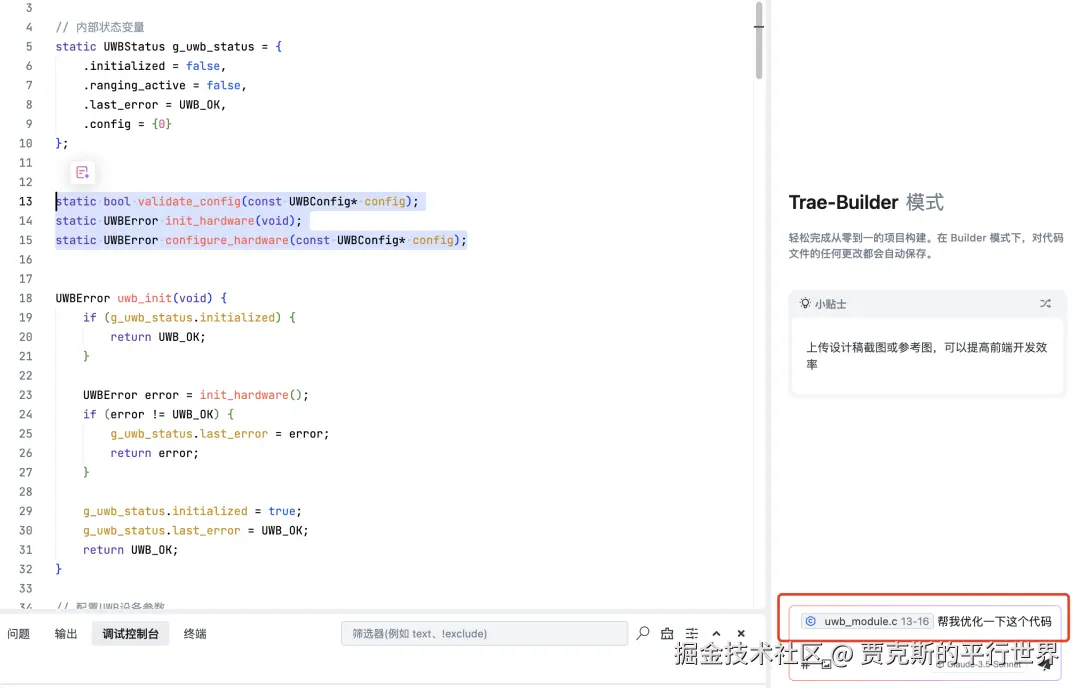This screenshot has height=688, width=1080.
Task: Open the 终端 tab
Action: click(195, 634)
